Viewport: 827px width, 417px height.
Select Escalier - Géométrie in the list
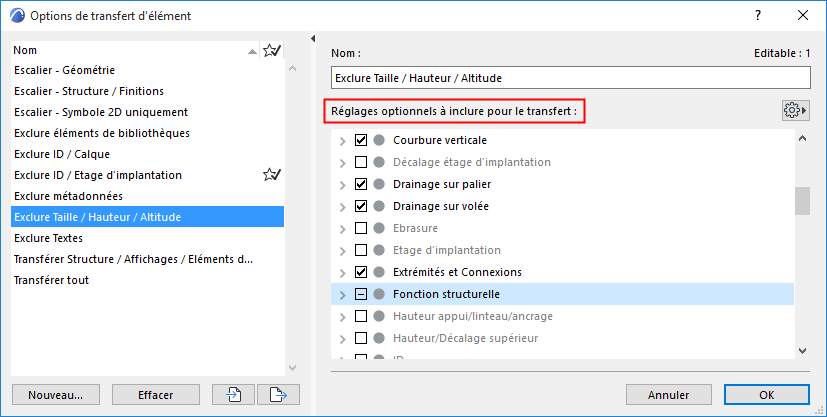[x=65, y=70]
